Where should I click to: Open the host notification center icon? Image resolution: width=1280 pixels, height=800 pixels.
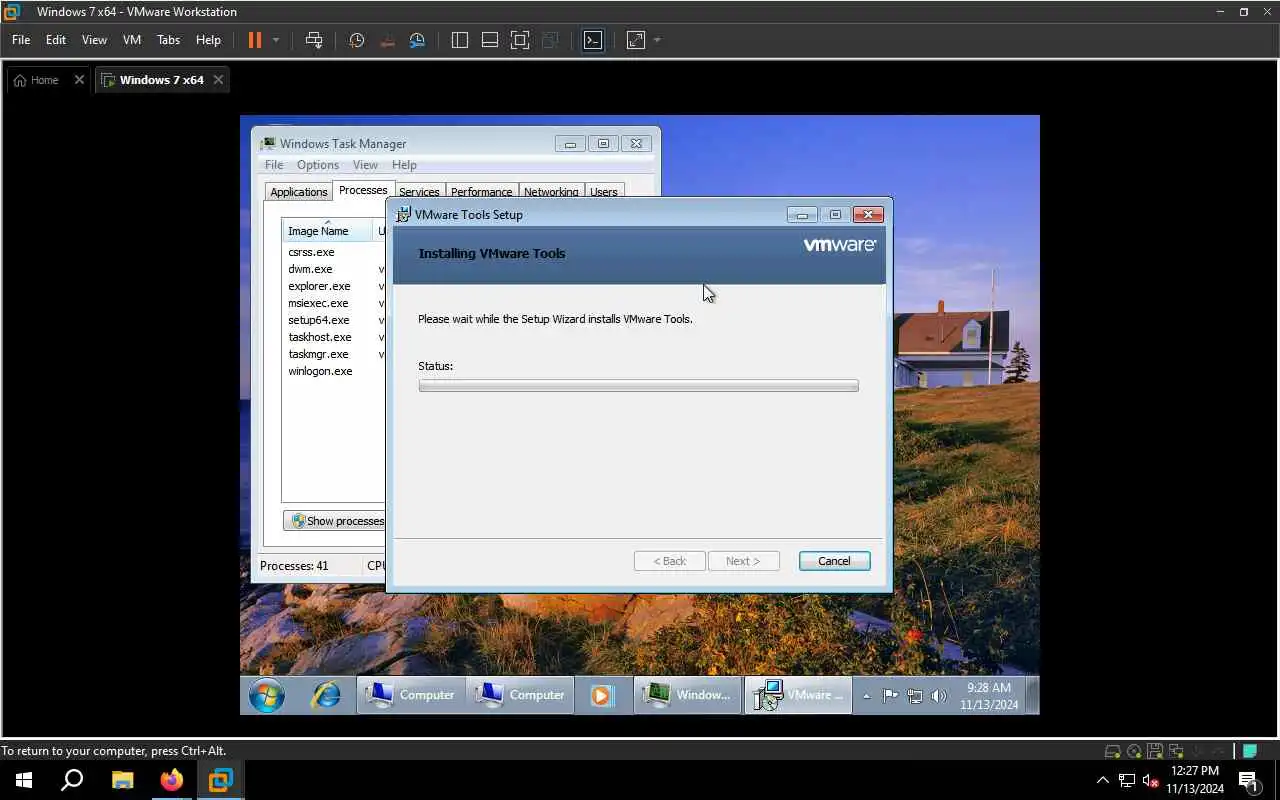(1248, 780)
